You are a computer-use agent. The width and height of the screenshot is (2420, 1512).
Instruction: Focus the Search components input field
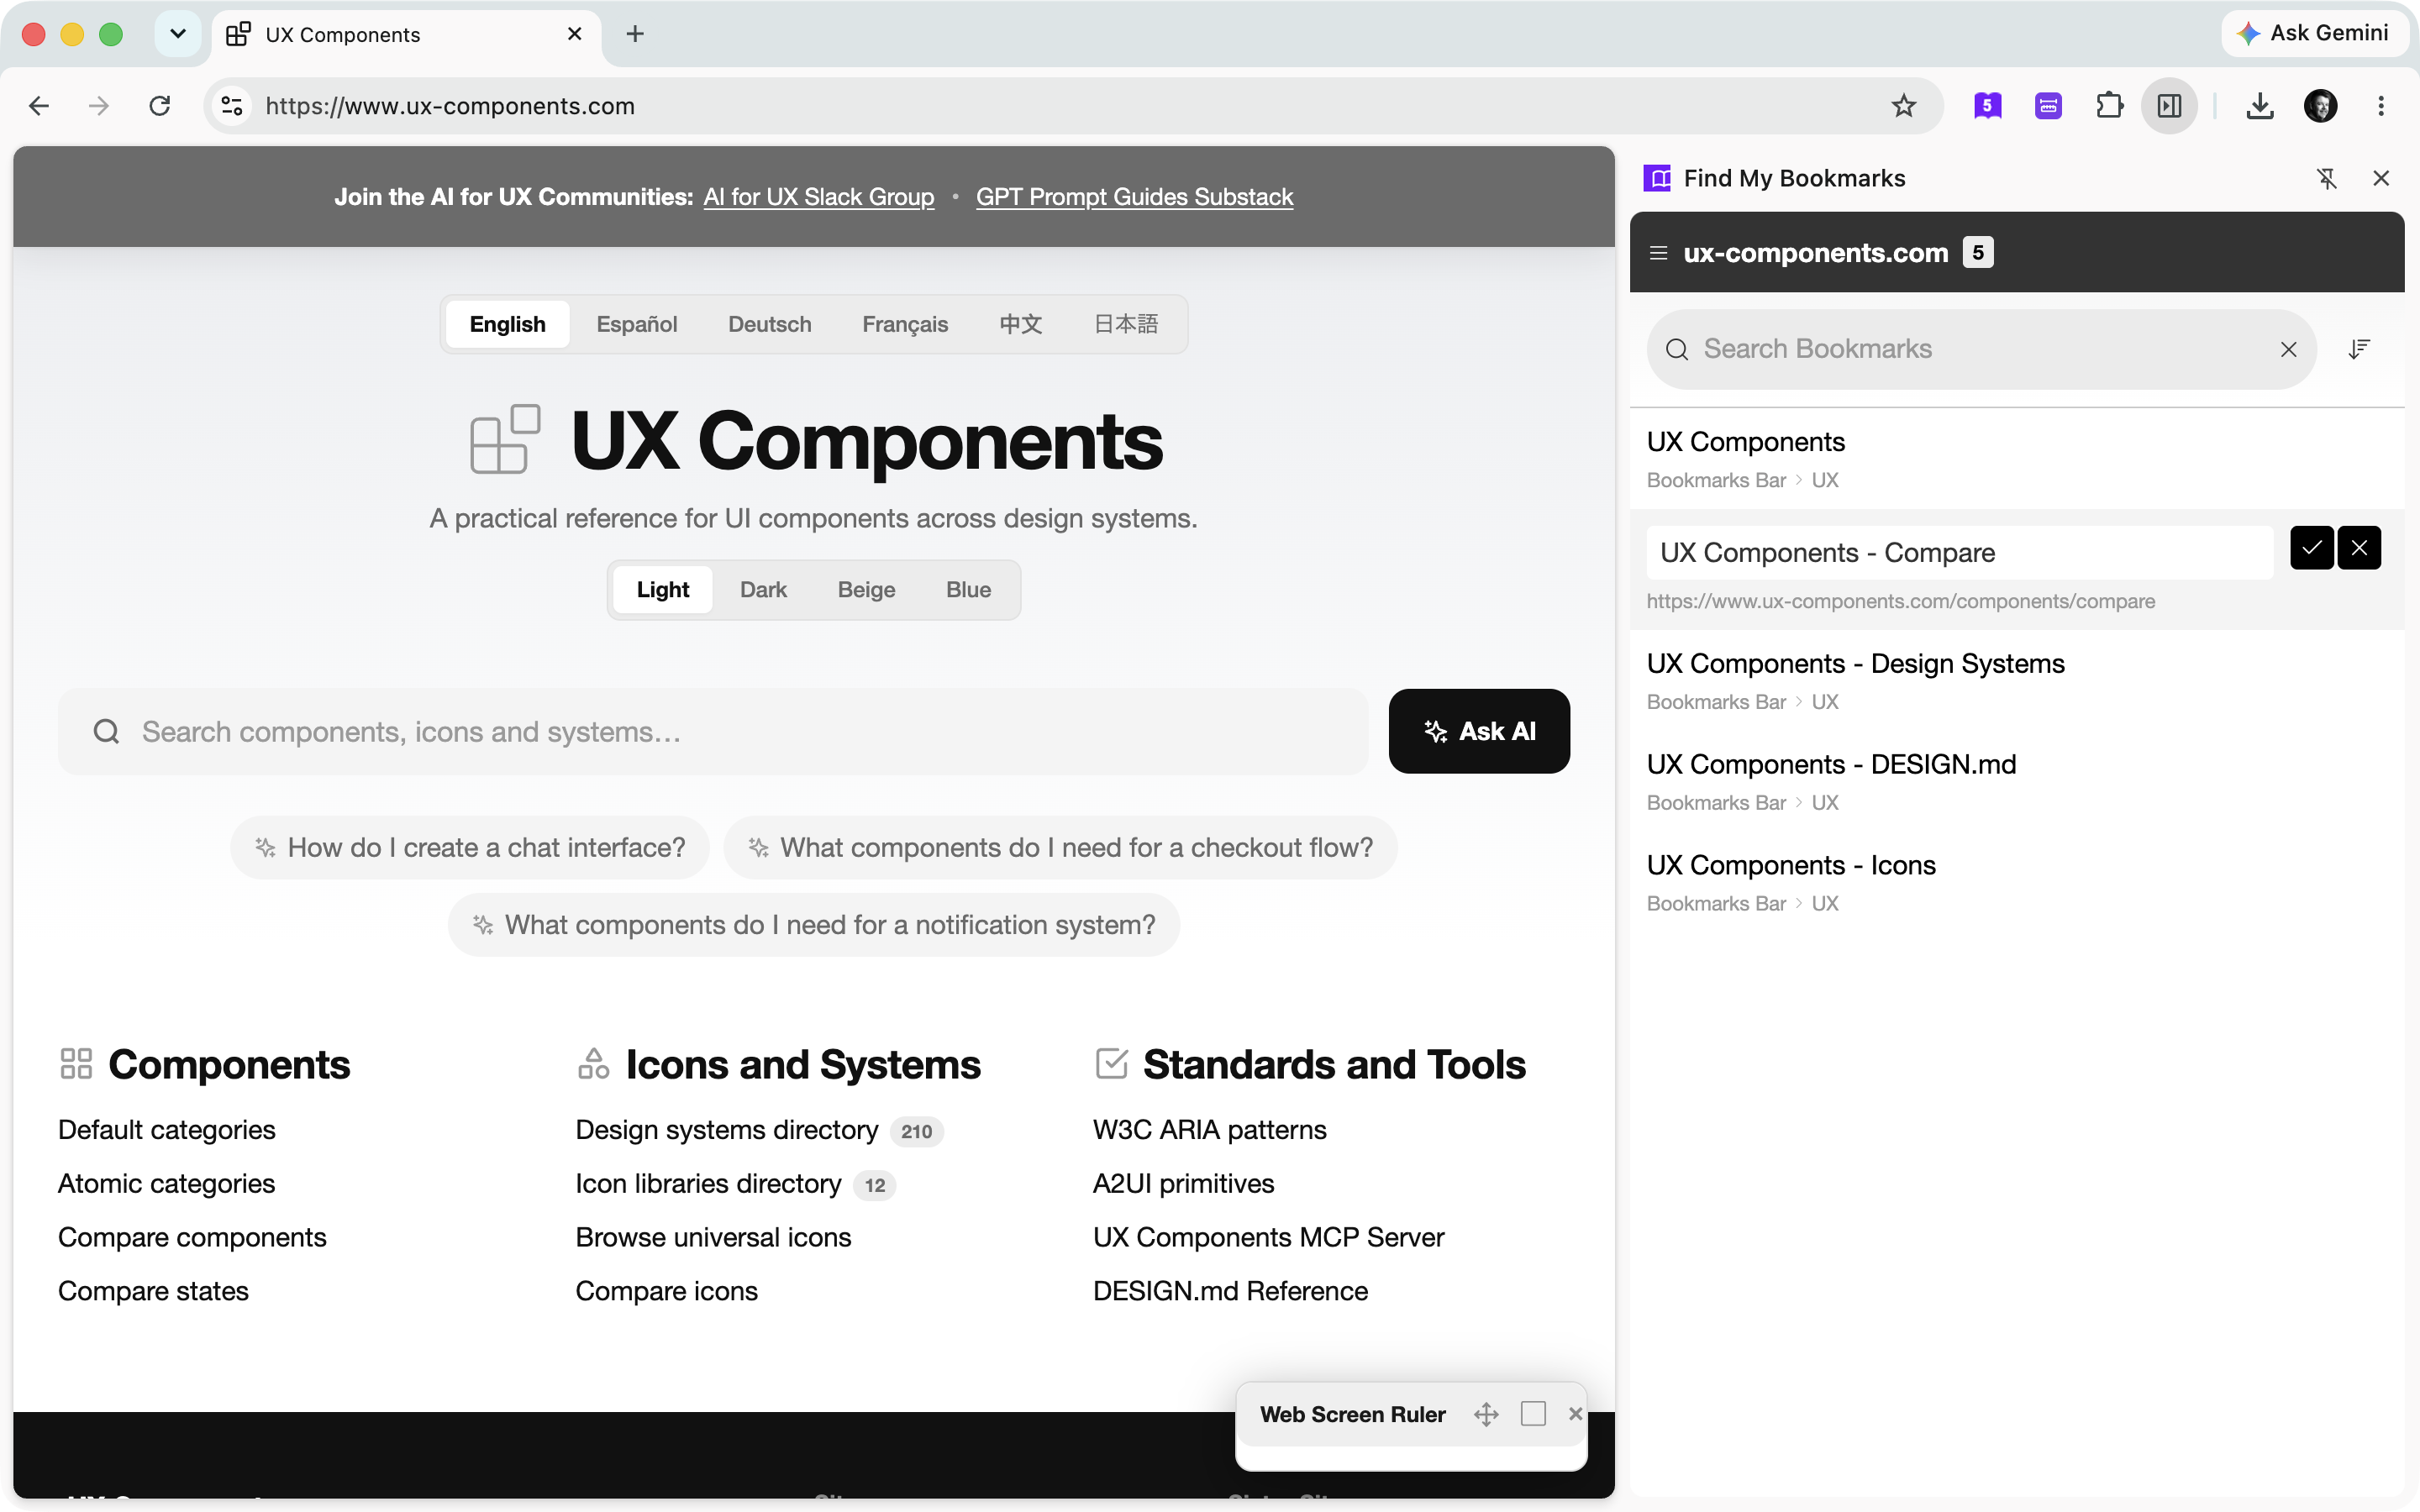(713, 731)
